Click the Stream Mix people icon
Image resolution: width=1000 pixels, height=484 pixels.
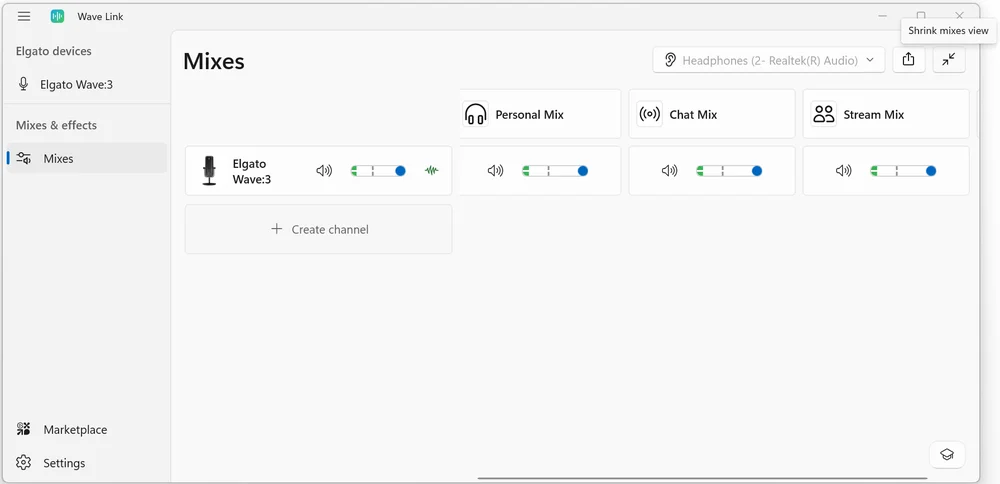[824, 114]
